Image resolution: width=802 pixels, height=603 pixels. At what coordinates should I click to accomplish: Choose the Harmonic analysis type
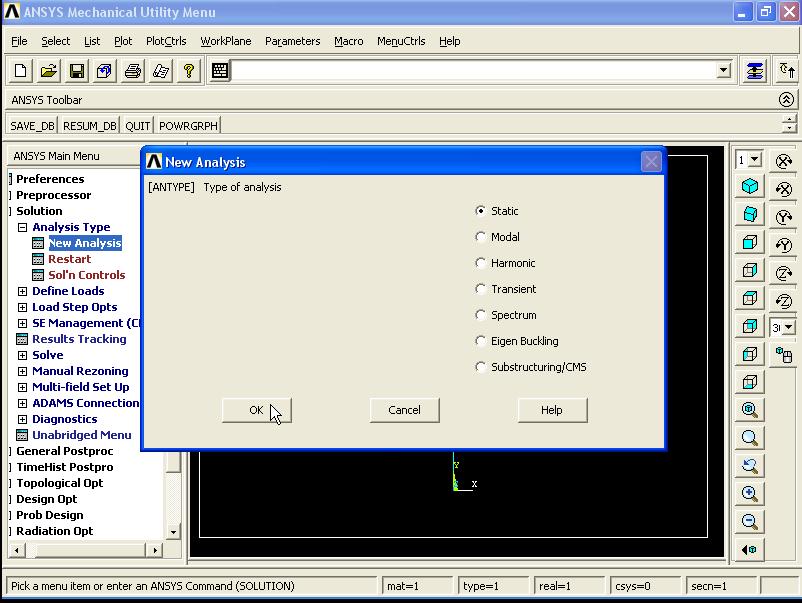click(480, 263)
